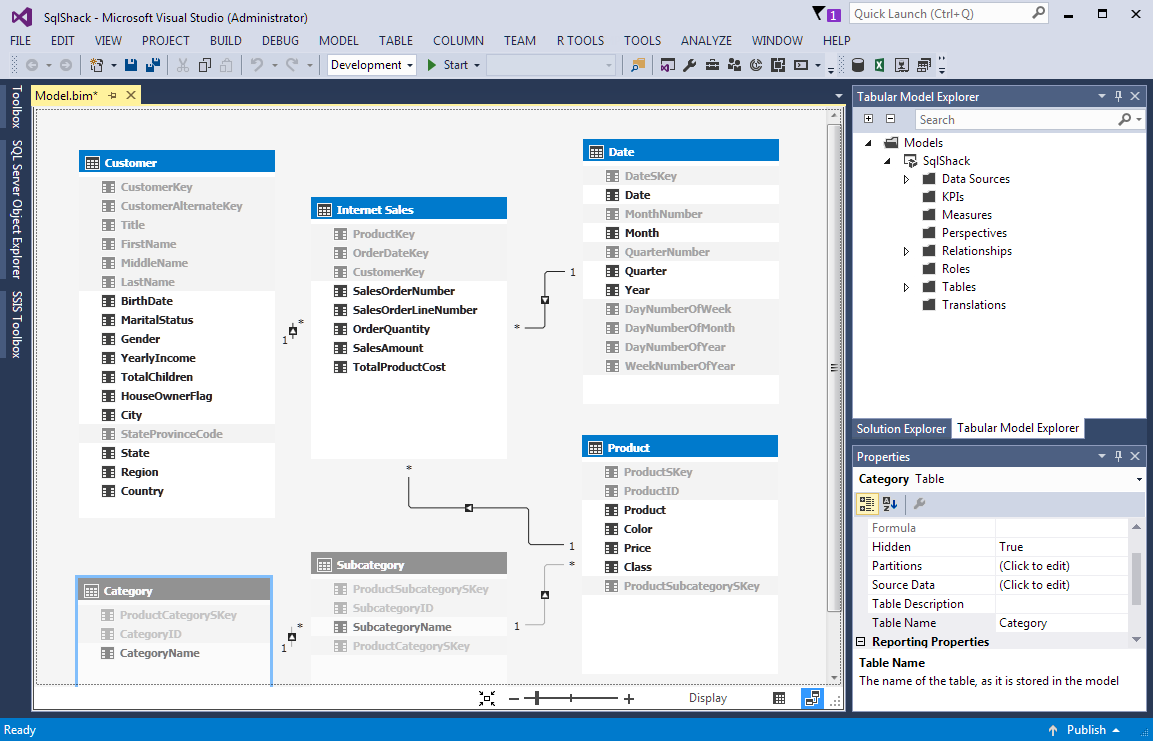Viewport: 1153px width, 741px height.
Task: Click the Excel icon in the toolbar
Action: 879,65
